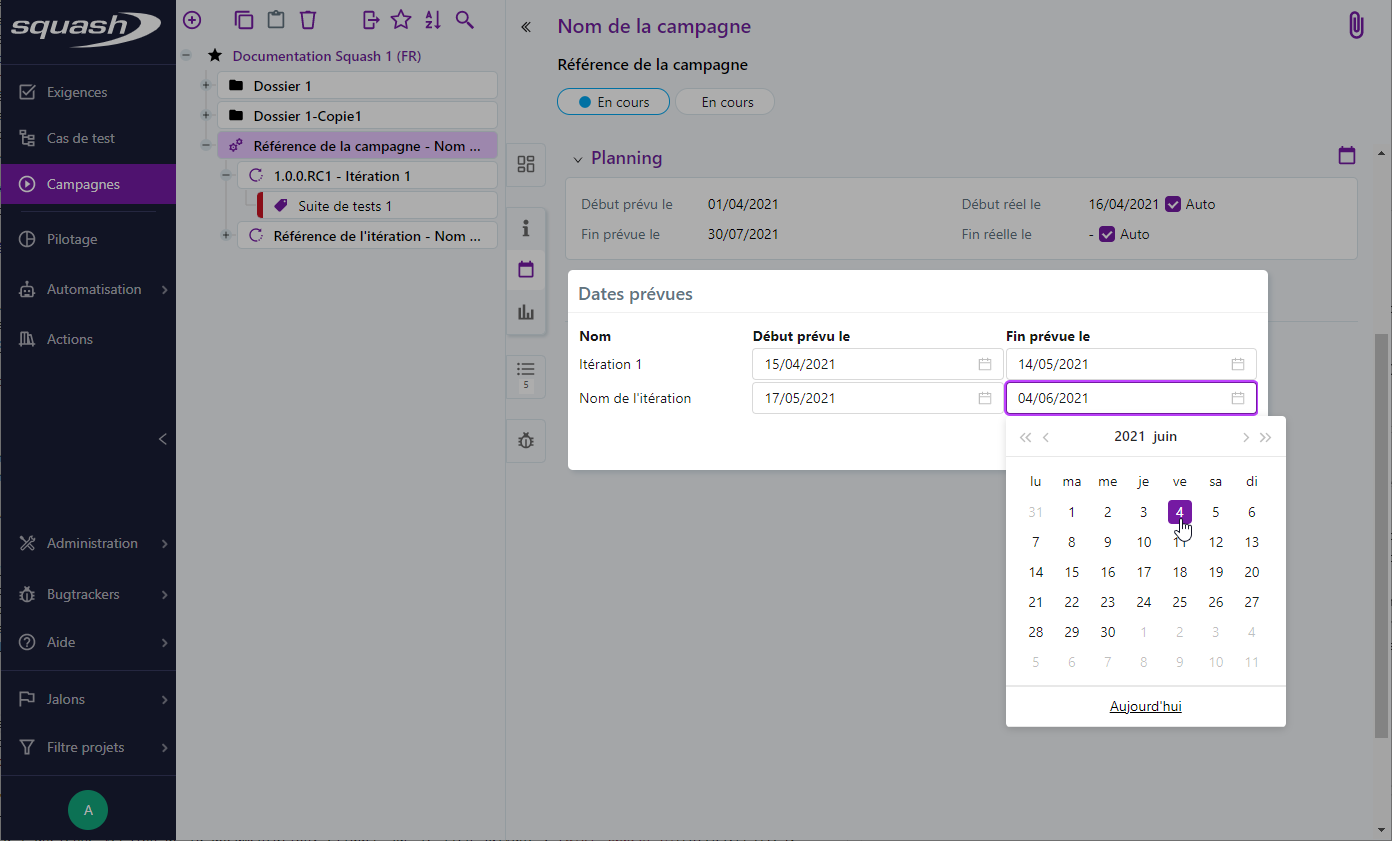The height and width of the screenshot is (841, 1392).
Task: Open the search icon above the tree
Action: (464, 19)
